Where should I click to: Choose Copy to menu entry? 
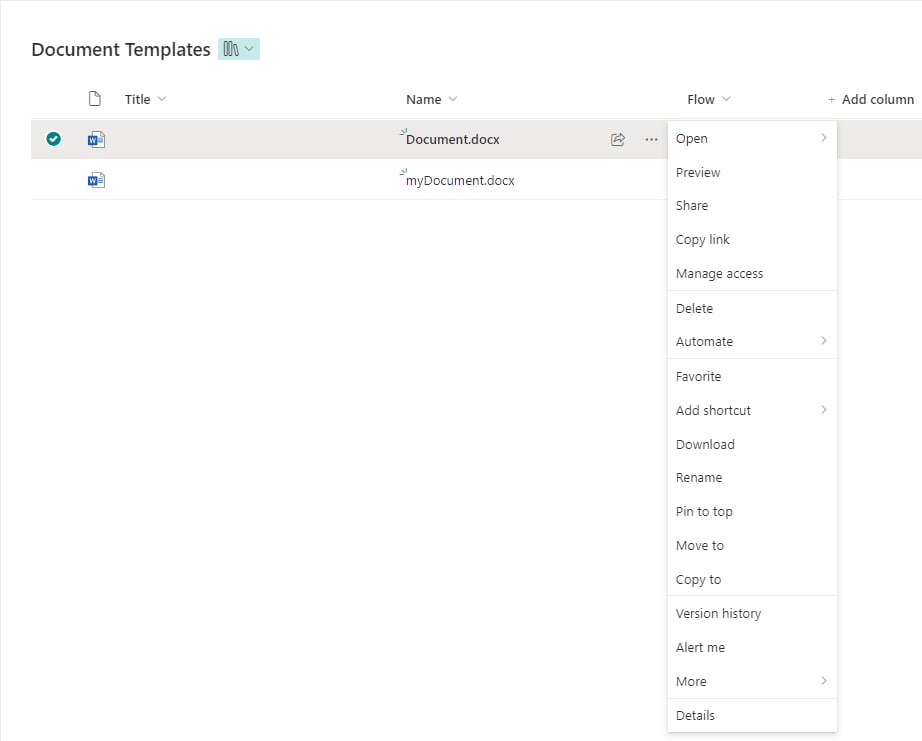(x=752, y=579)
